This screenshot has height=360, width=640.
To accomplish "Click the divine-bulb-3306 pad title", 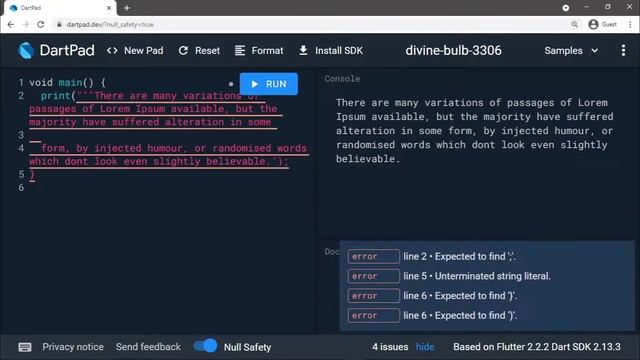I will point(453,50).
